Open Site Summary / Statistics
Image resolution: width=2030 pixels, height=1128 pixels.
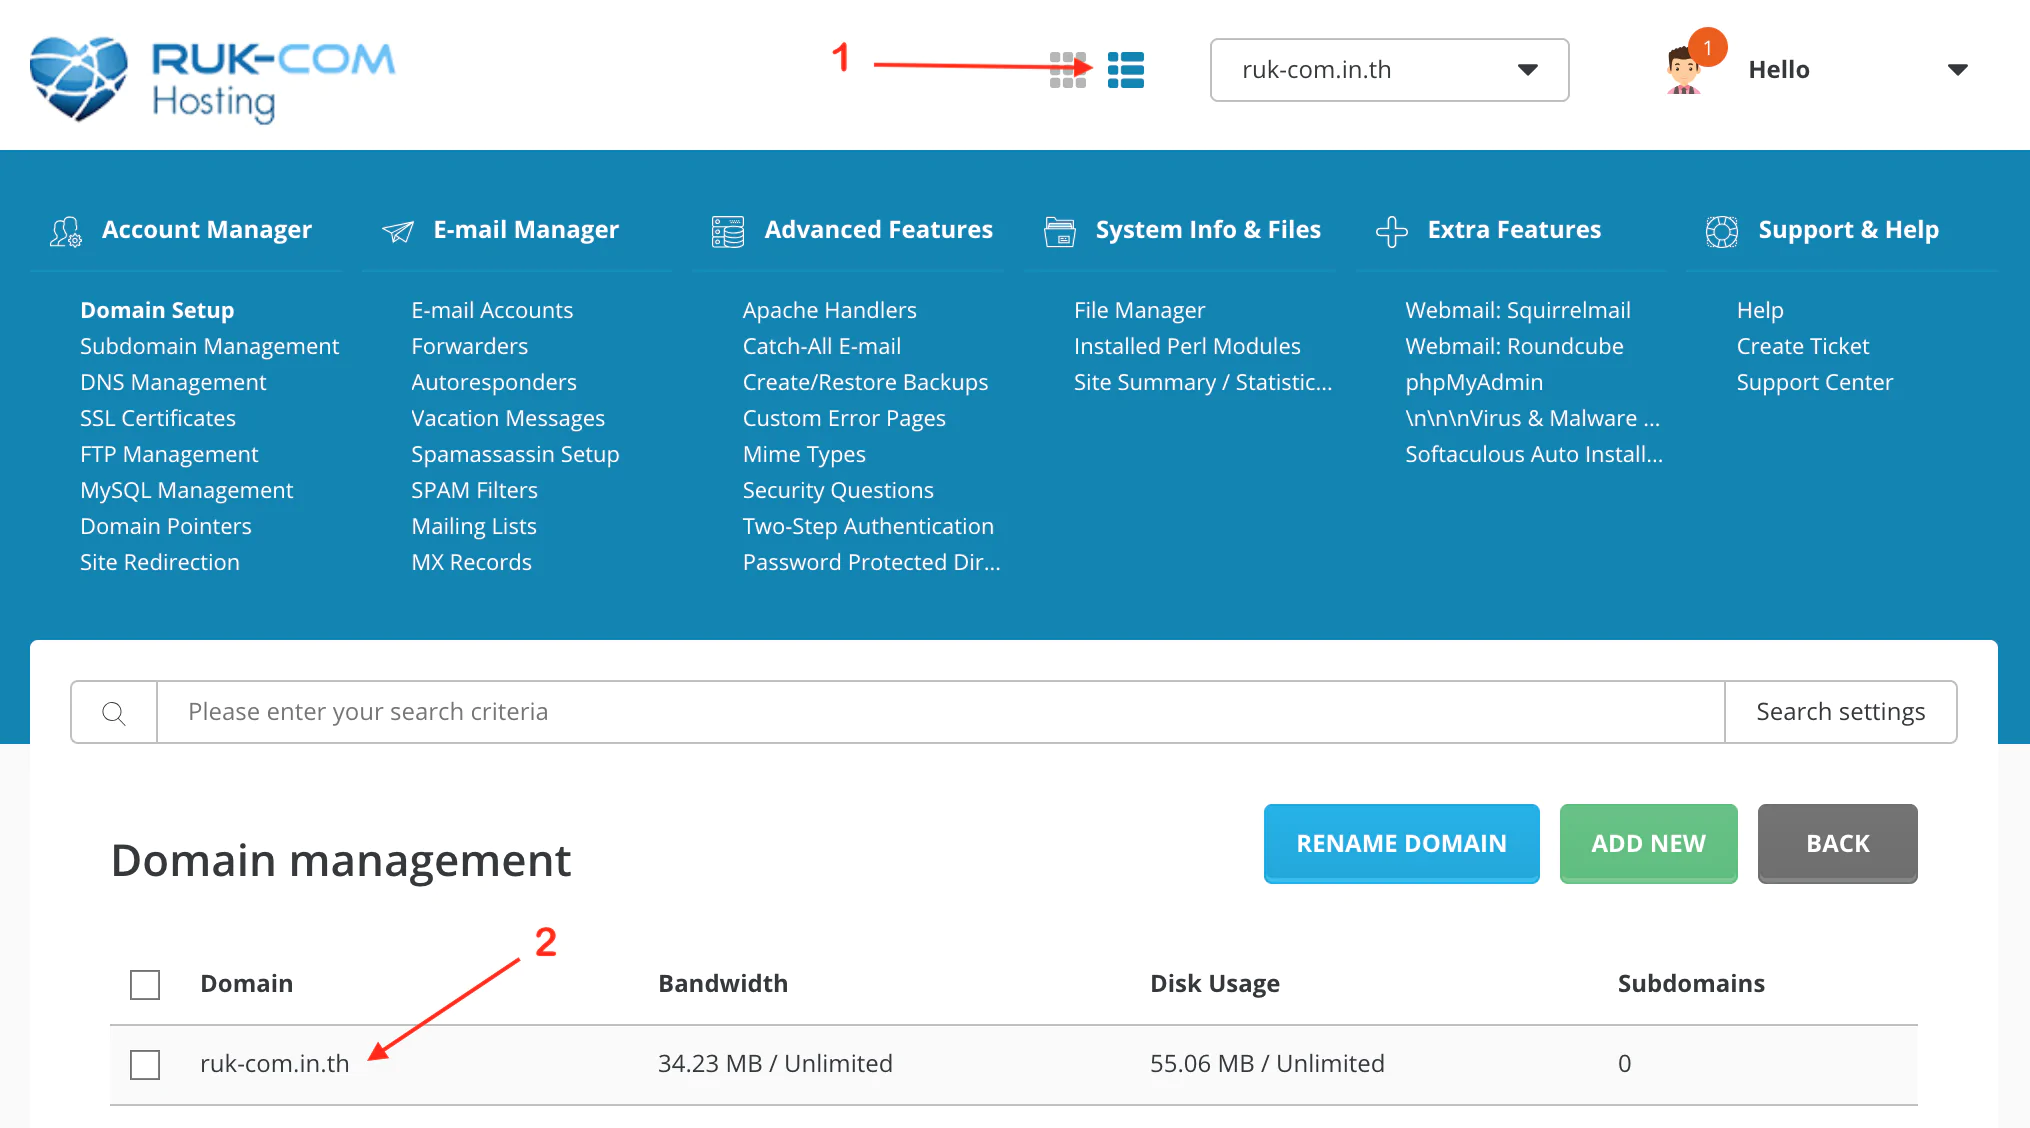coord(1203,382)
